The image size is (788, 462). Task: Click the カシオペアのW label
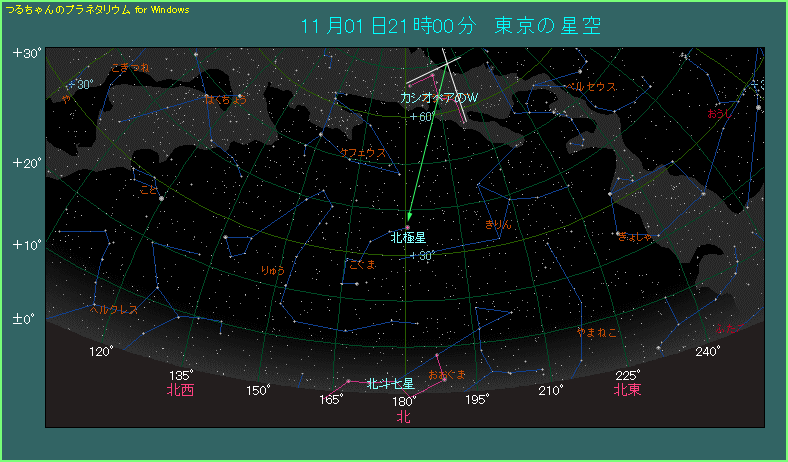coord(439,99)
